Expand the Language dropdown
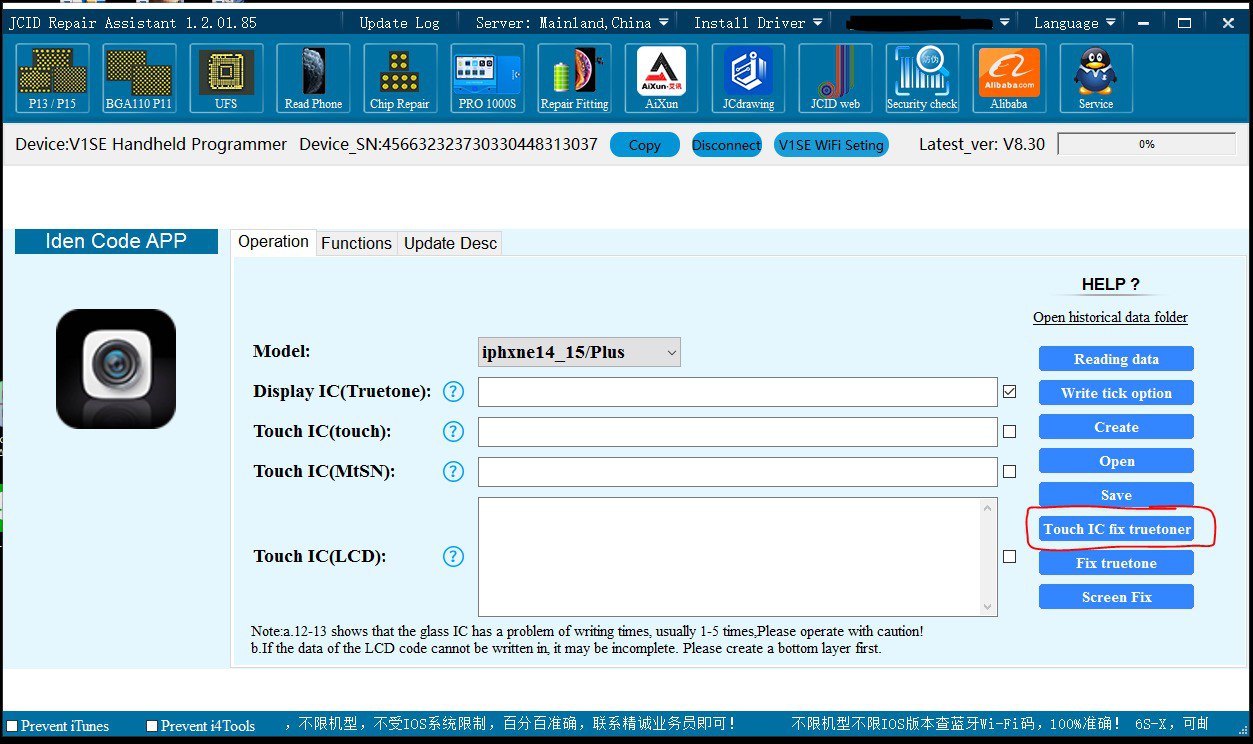This screenshot has width=1253, height=744. click(1076, 22)
